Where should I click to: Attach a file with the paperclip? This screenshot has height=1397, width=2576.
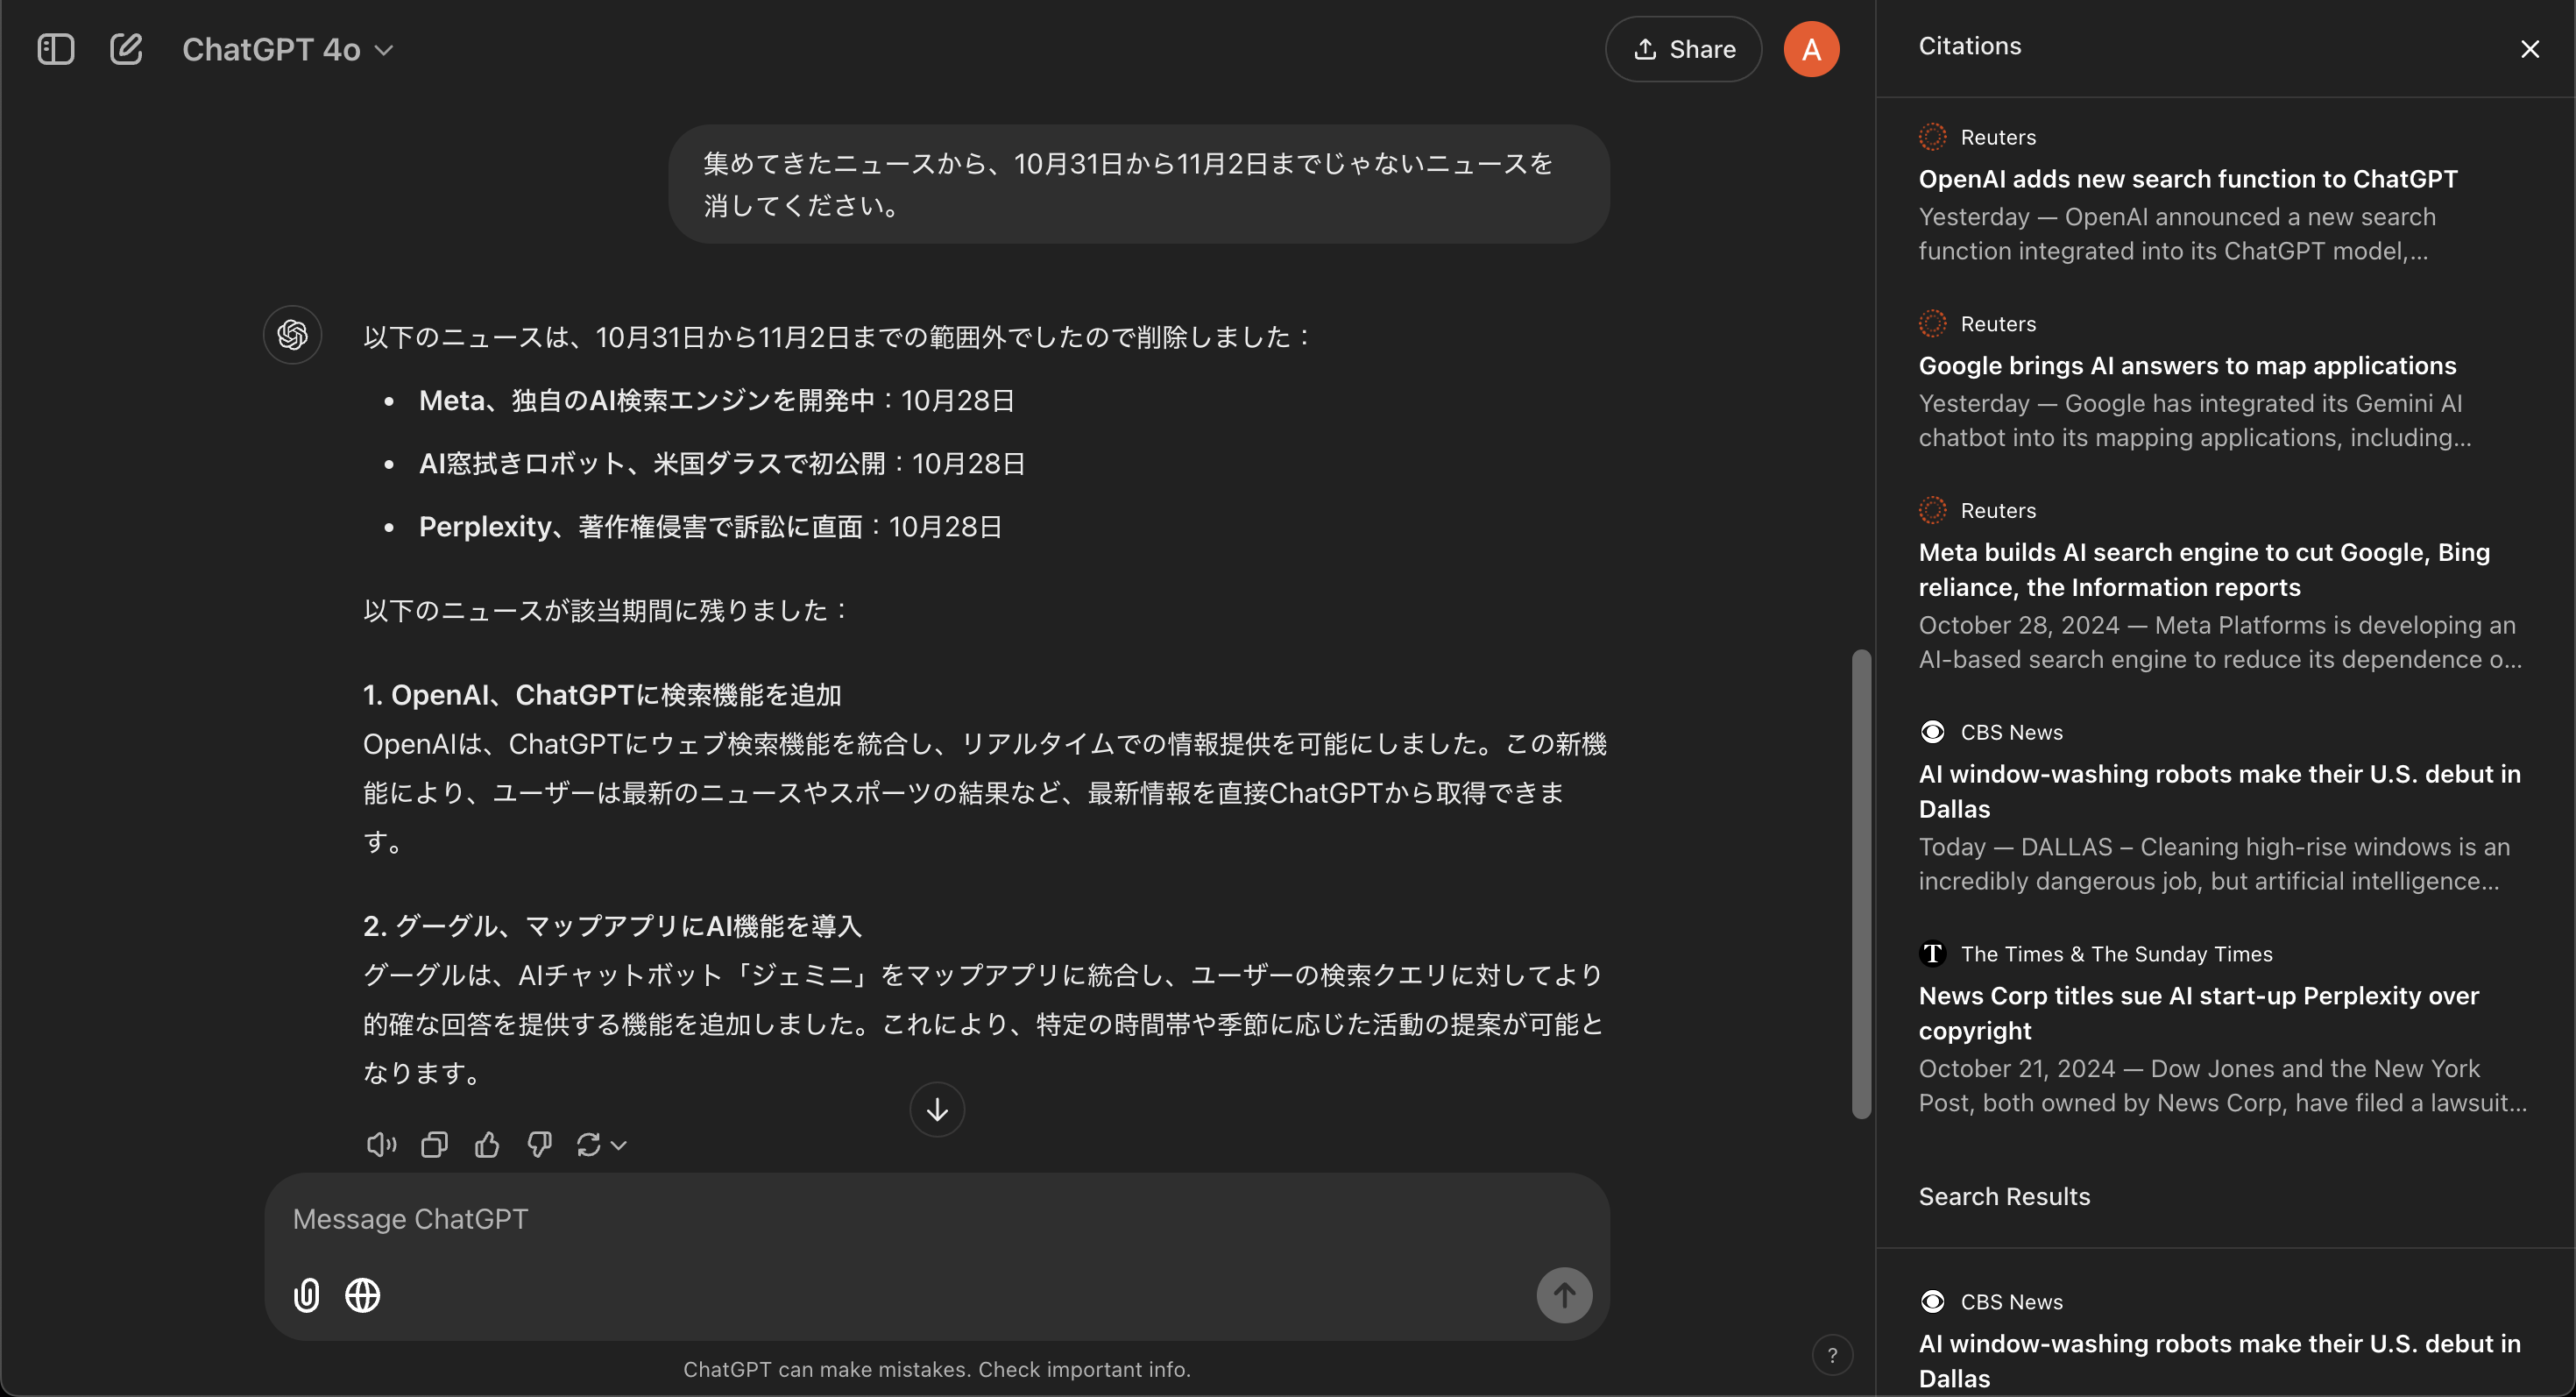click(x=305, y=1294)
